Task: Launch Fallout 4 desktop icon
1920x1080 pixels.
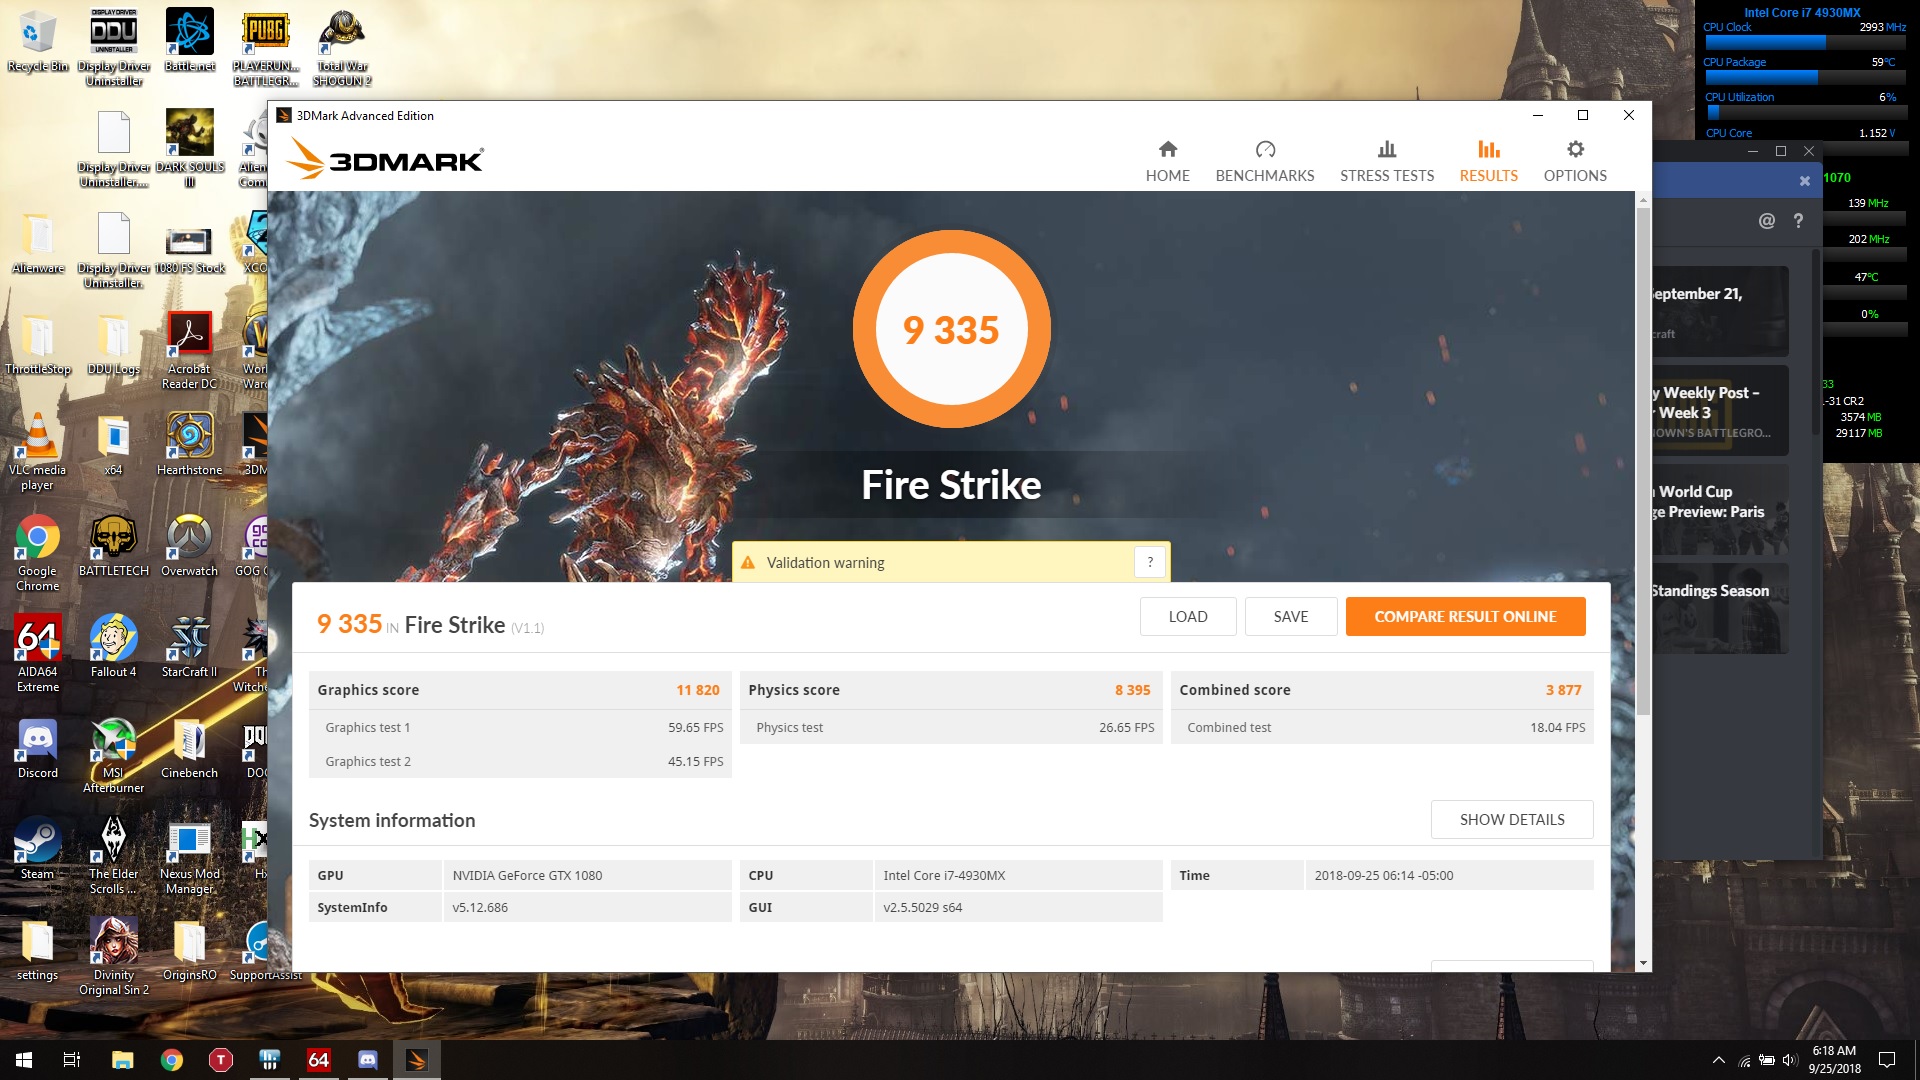Action: 114,647
